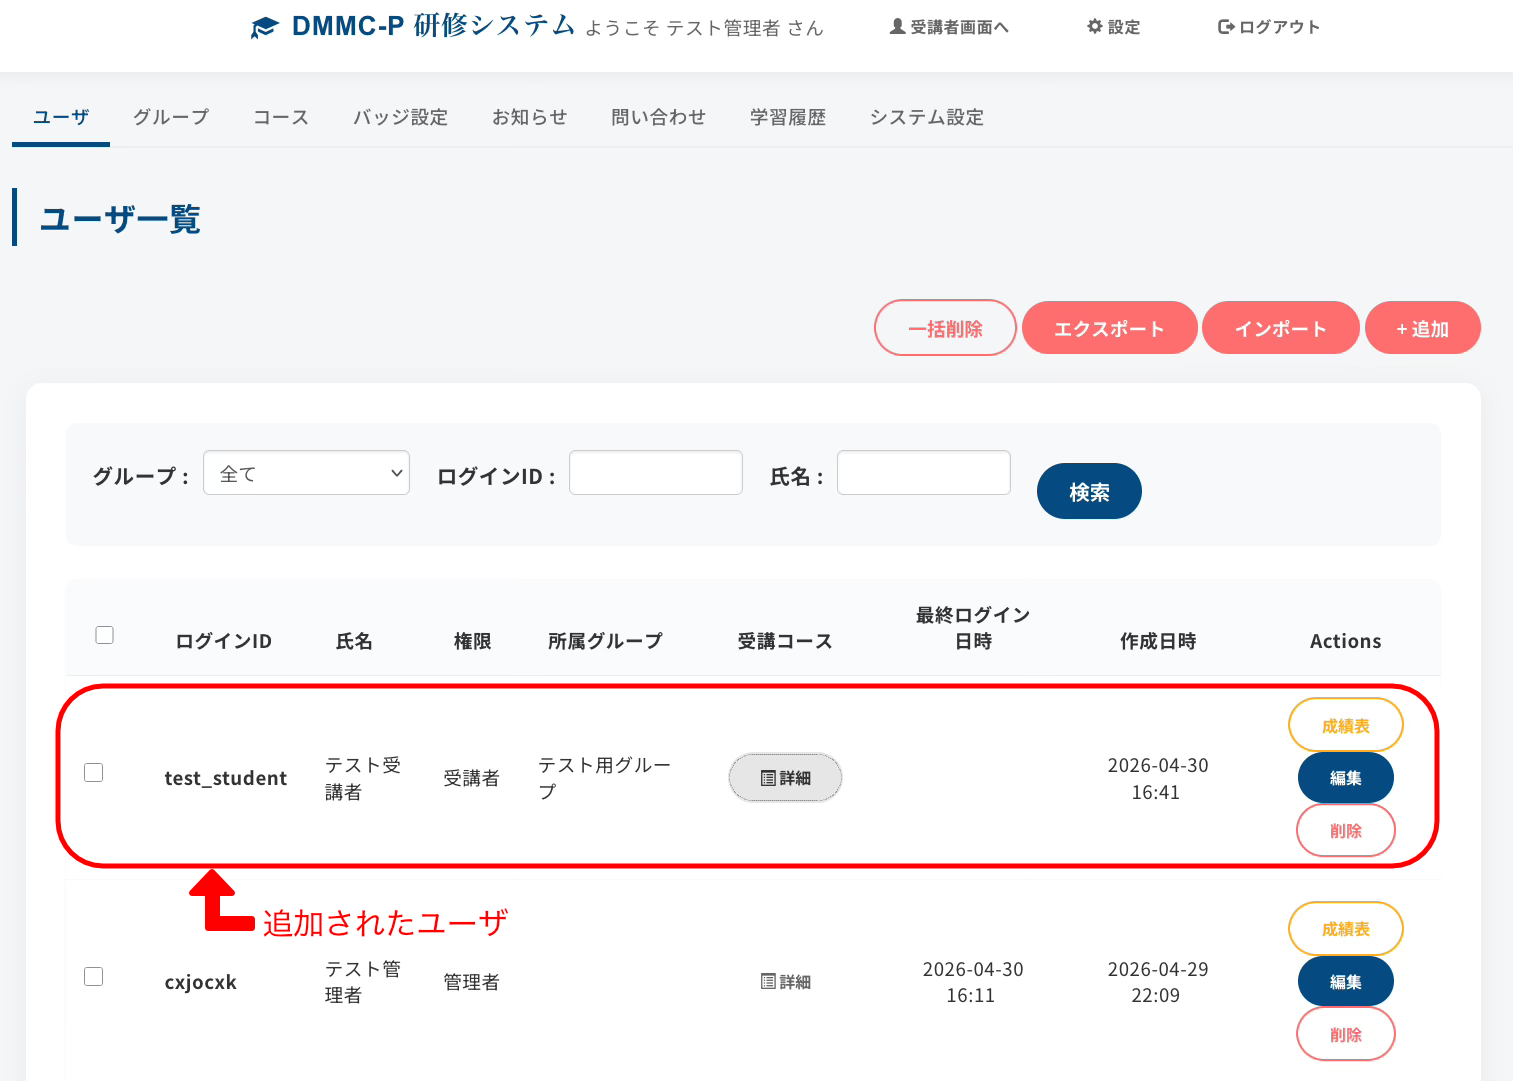Toggle the select-all checkbox in table header
Viewport: 1513px width, 1081px height.
[104, 635]
